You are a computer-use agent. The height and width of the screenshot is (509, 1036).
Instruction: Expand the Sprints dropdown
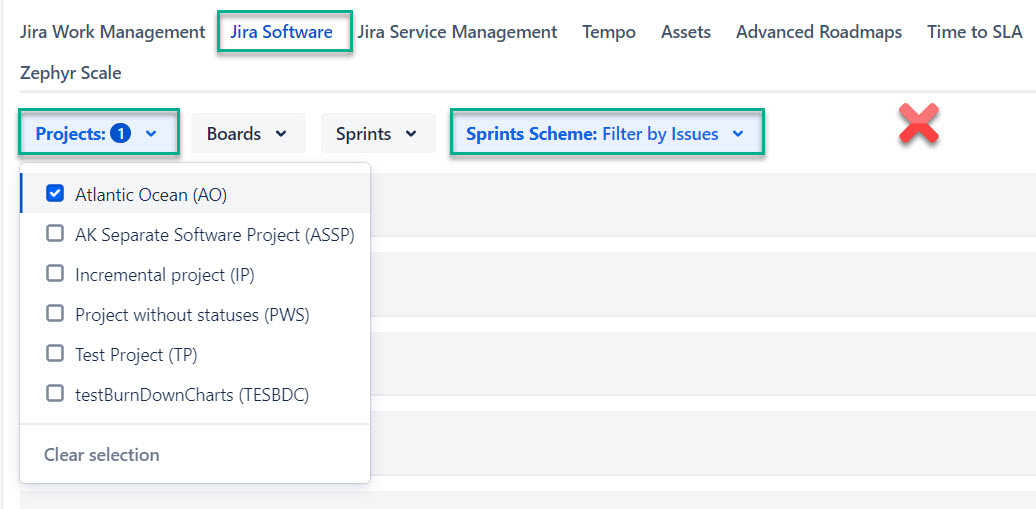coord(377,134)
